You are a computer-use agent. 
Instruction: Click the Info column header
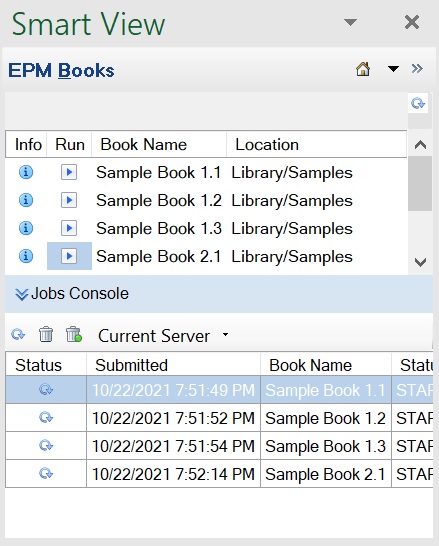(x=26, y=145)
